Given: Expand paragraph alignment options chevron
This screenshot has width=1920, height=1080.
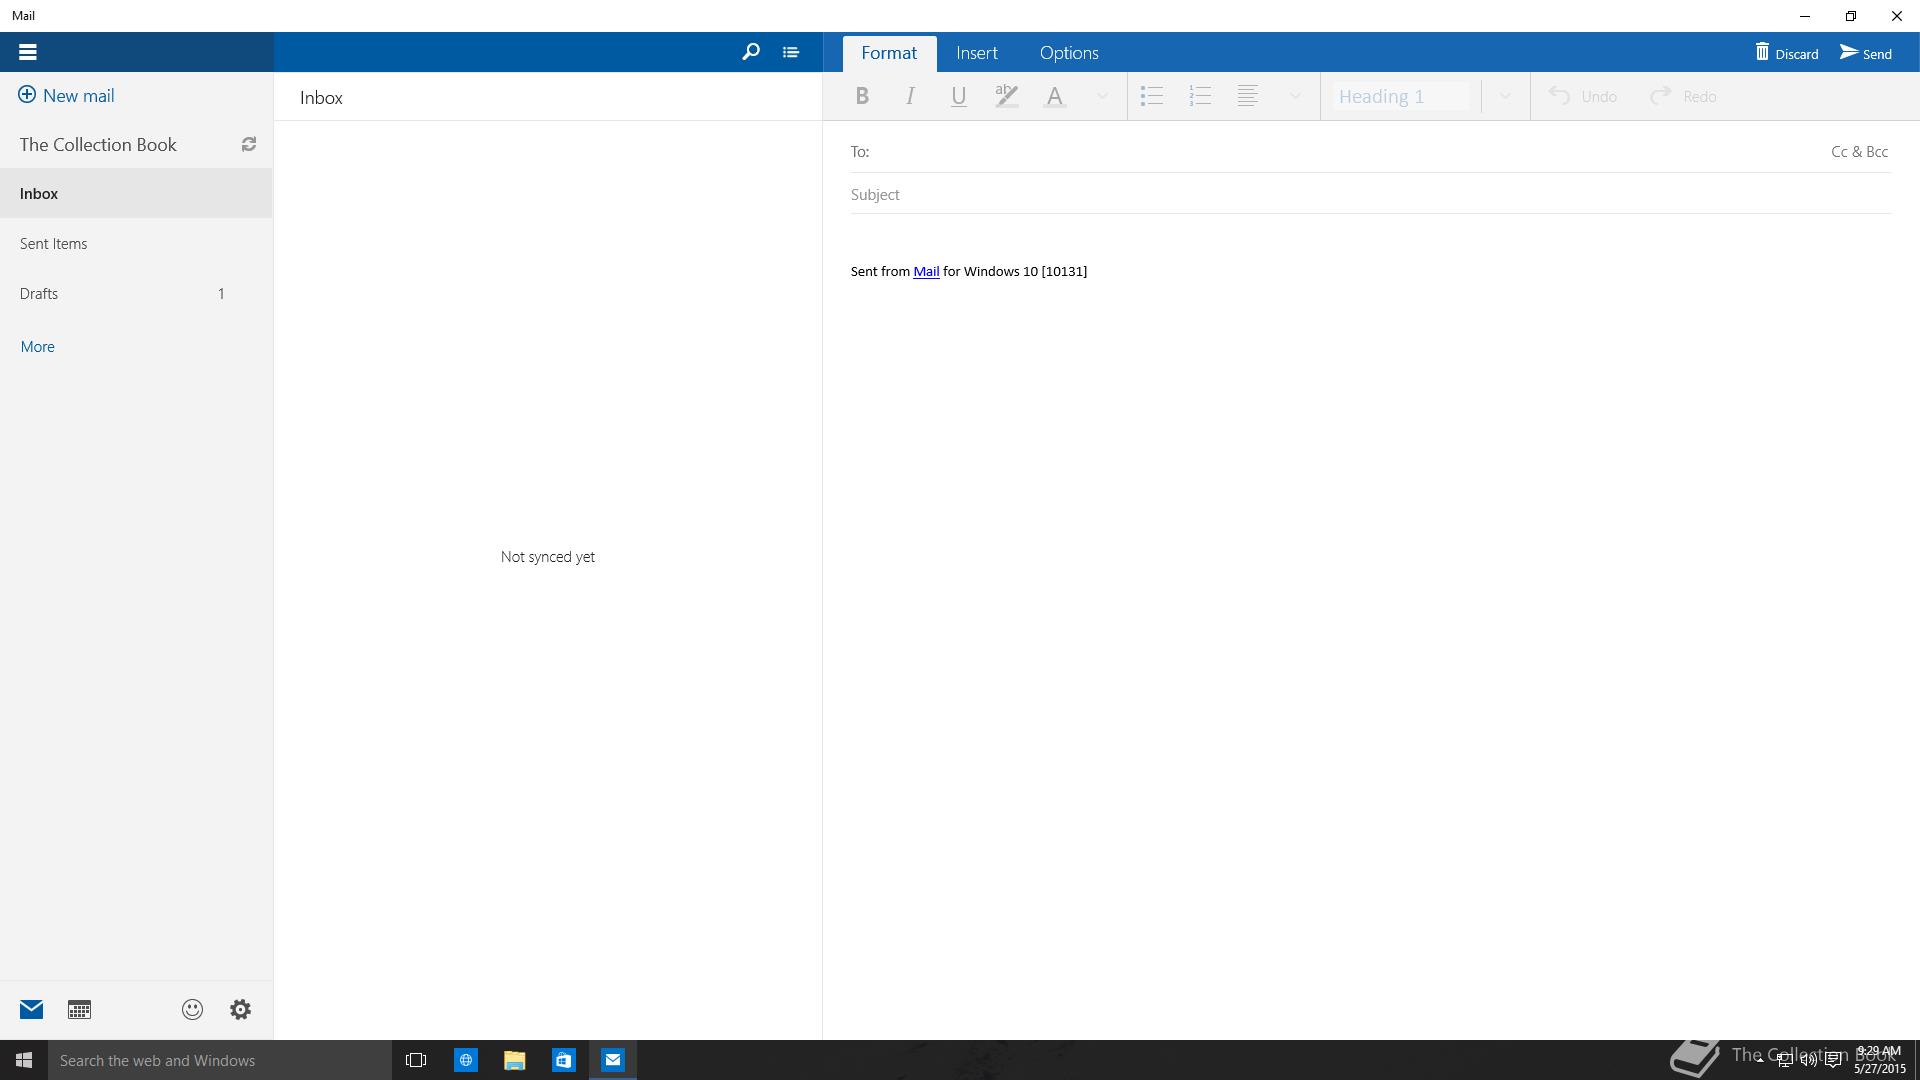Looking at the screenshot, I should coord(1295,96).
